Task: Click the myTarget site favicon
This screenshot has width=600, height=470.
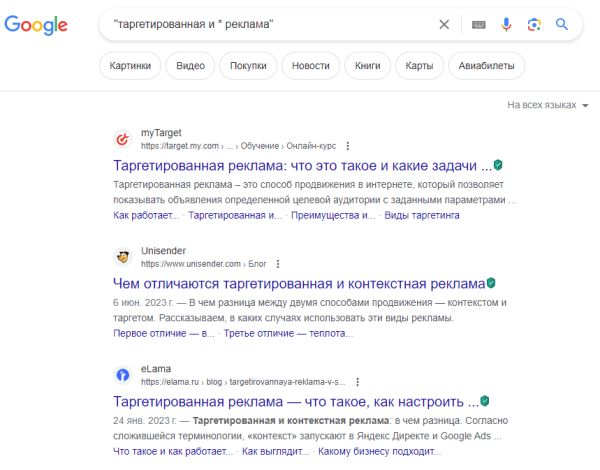Action: click(x=123, y=138)
